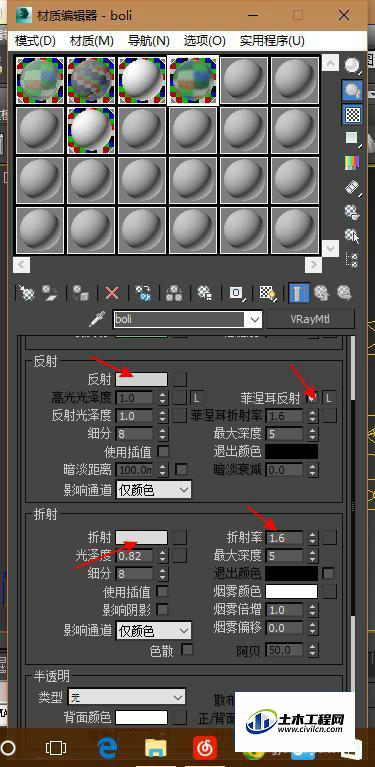Click the Put to Library icon
The image size is (375, 767).
(x=204, y=293)
